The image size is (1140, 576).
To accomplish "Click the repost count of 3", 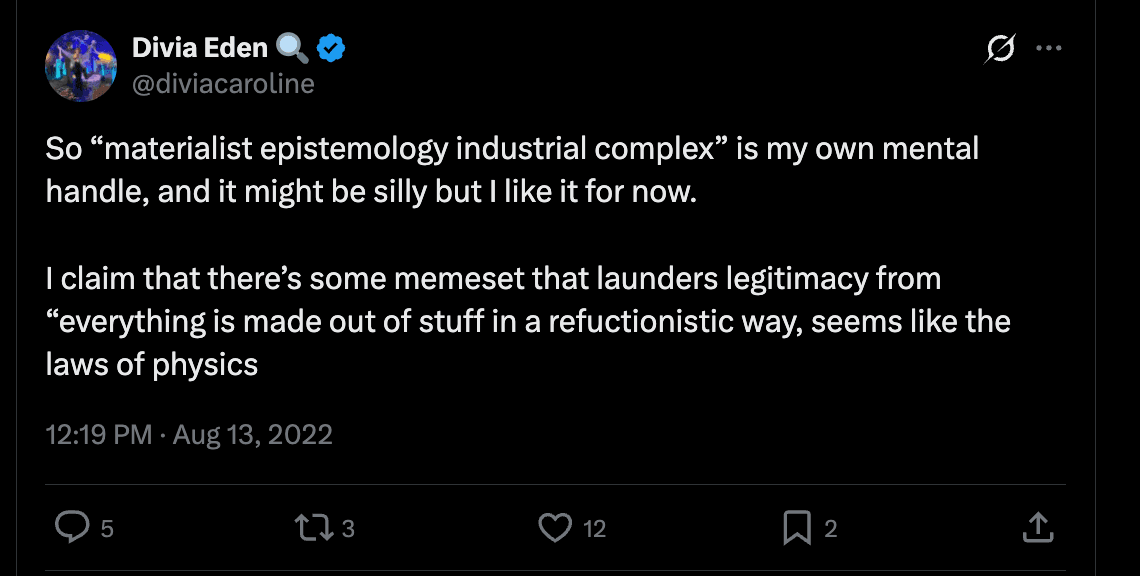I will click(x=348, y=528).
